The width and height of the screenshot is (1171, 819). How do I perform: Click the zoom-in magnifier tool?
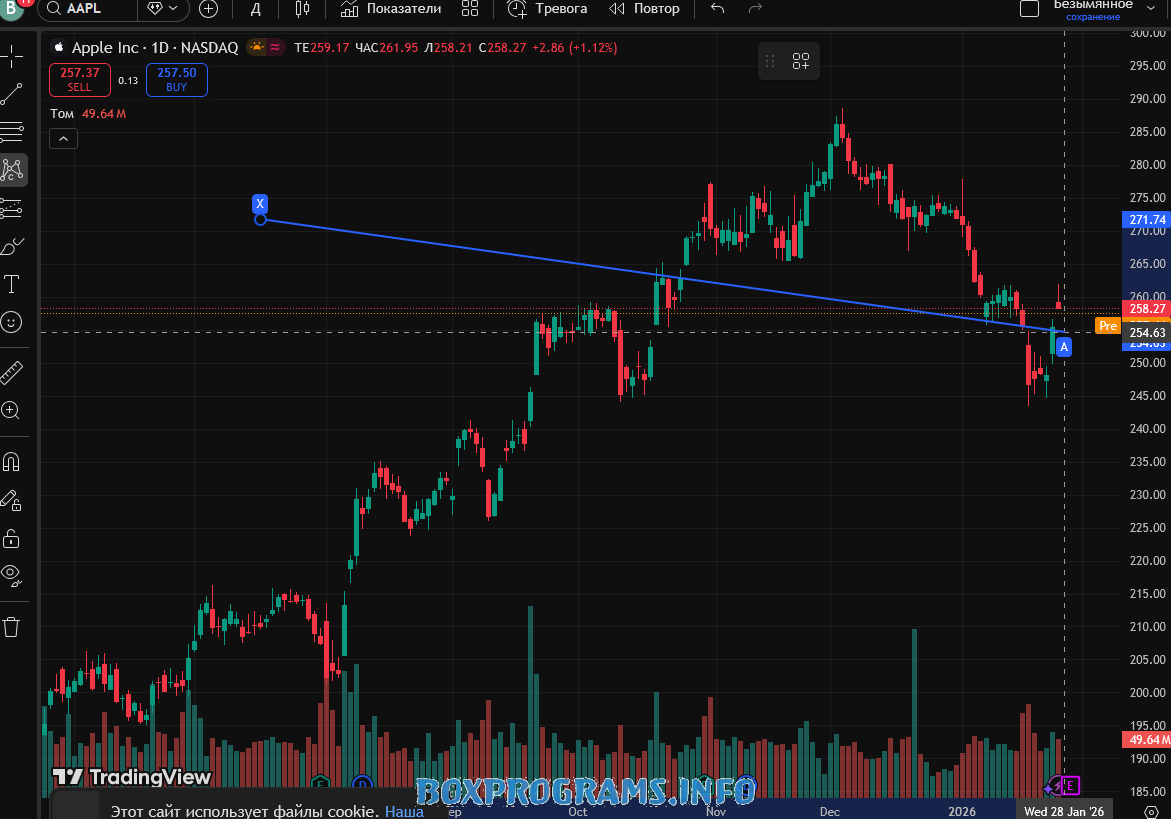[12, 410]
